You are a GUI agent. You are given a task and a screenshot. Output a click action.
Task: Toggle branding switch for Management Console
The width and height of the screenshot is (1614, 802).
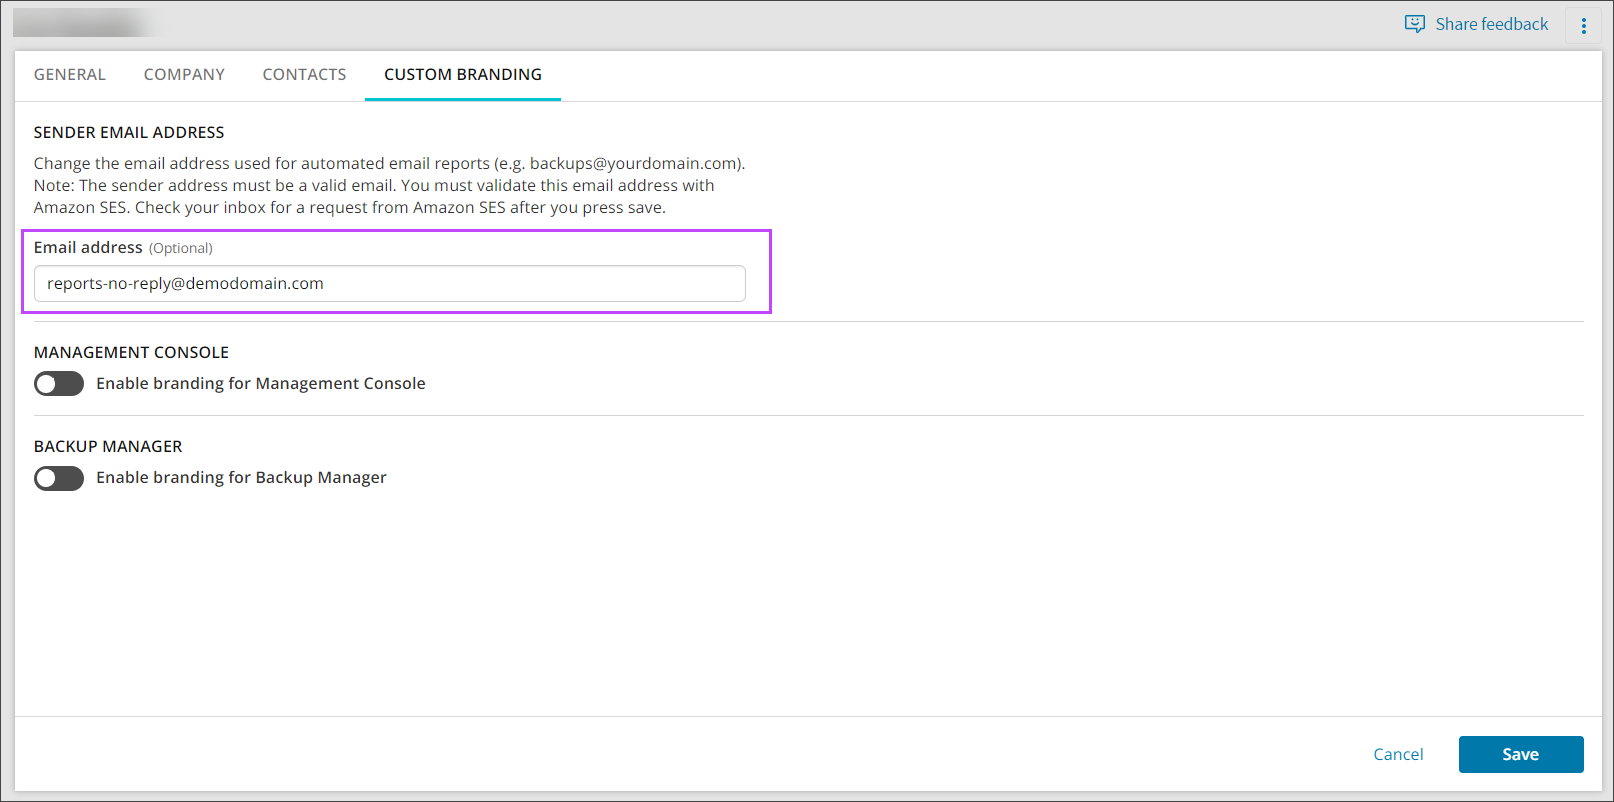click(x=59, y=384)
